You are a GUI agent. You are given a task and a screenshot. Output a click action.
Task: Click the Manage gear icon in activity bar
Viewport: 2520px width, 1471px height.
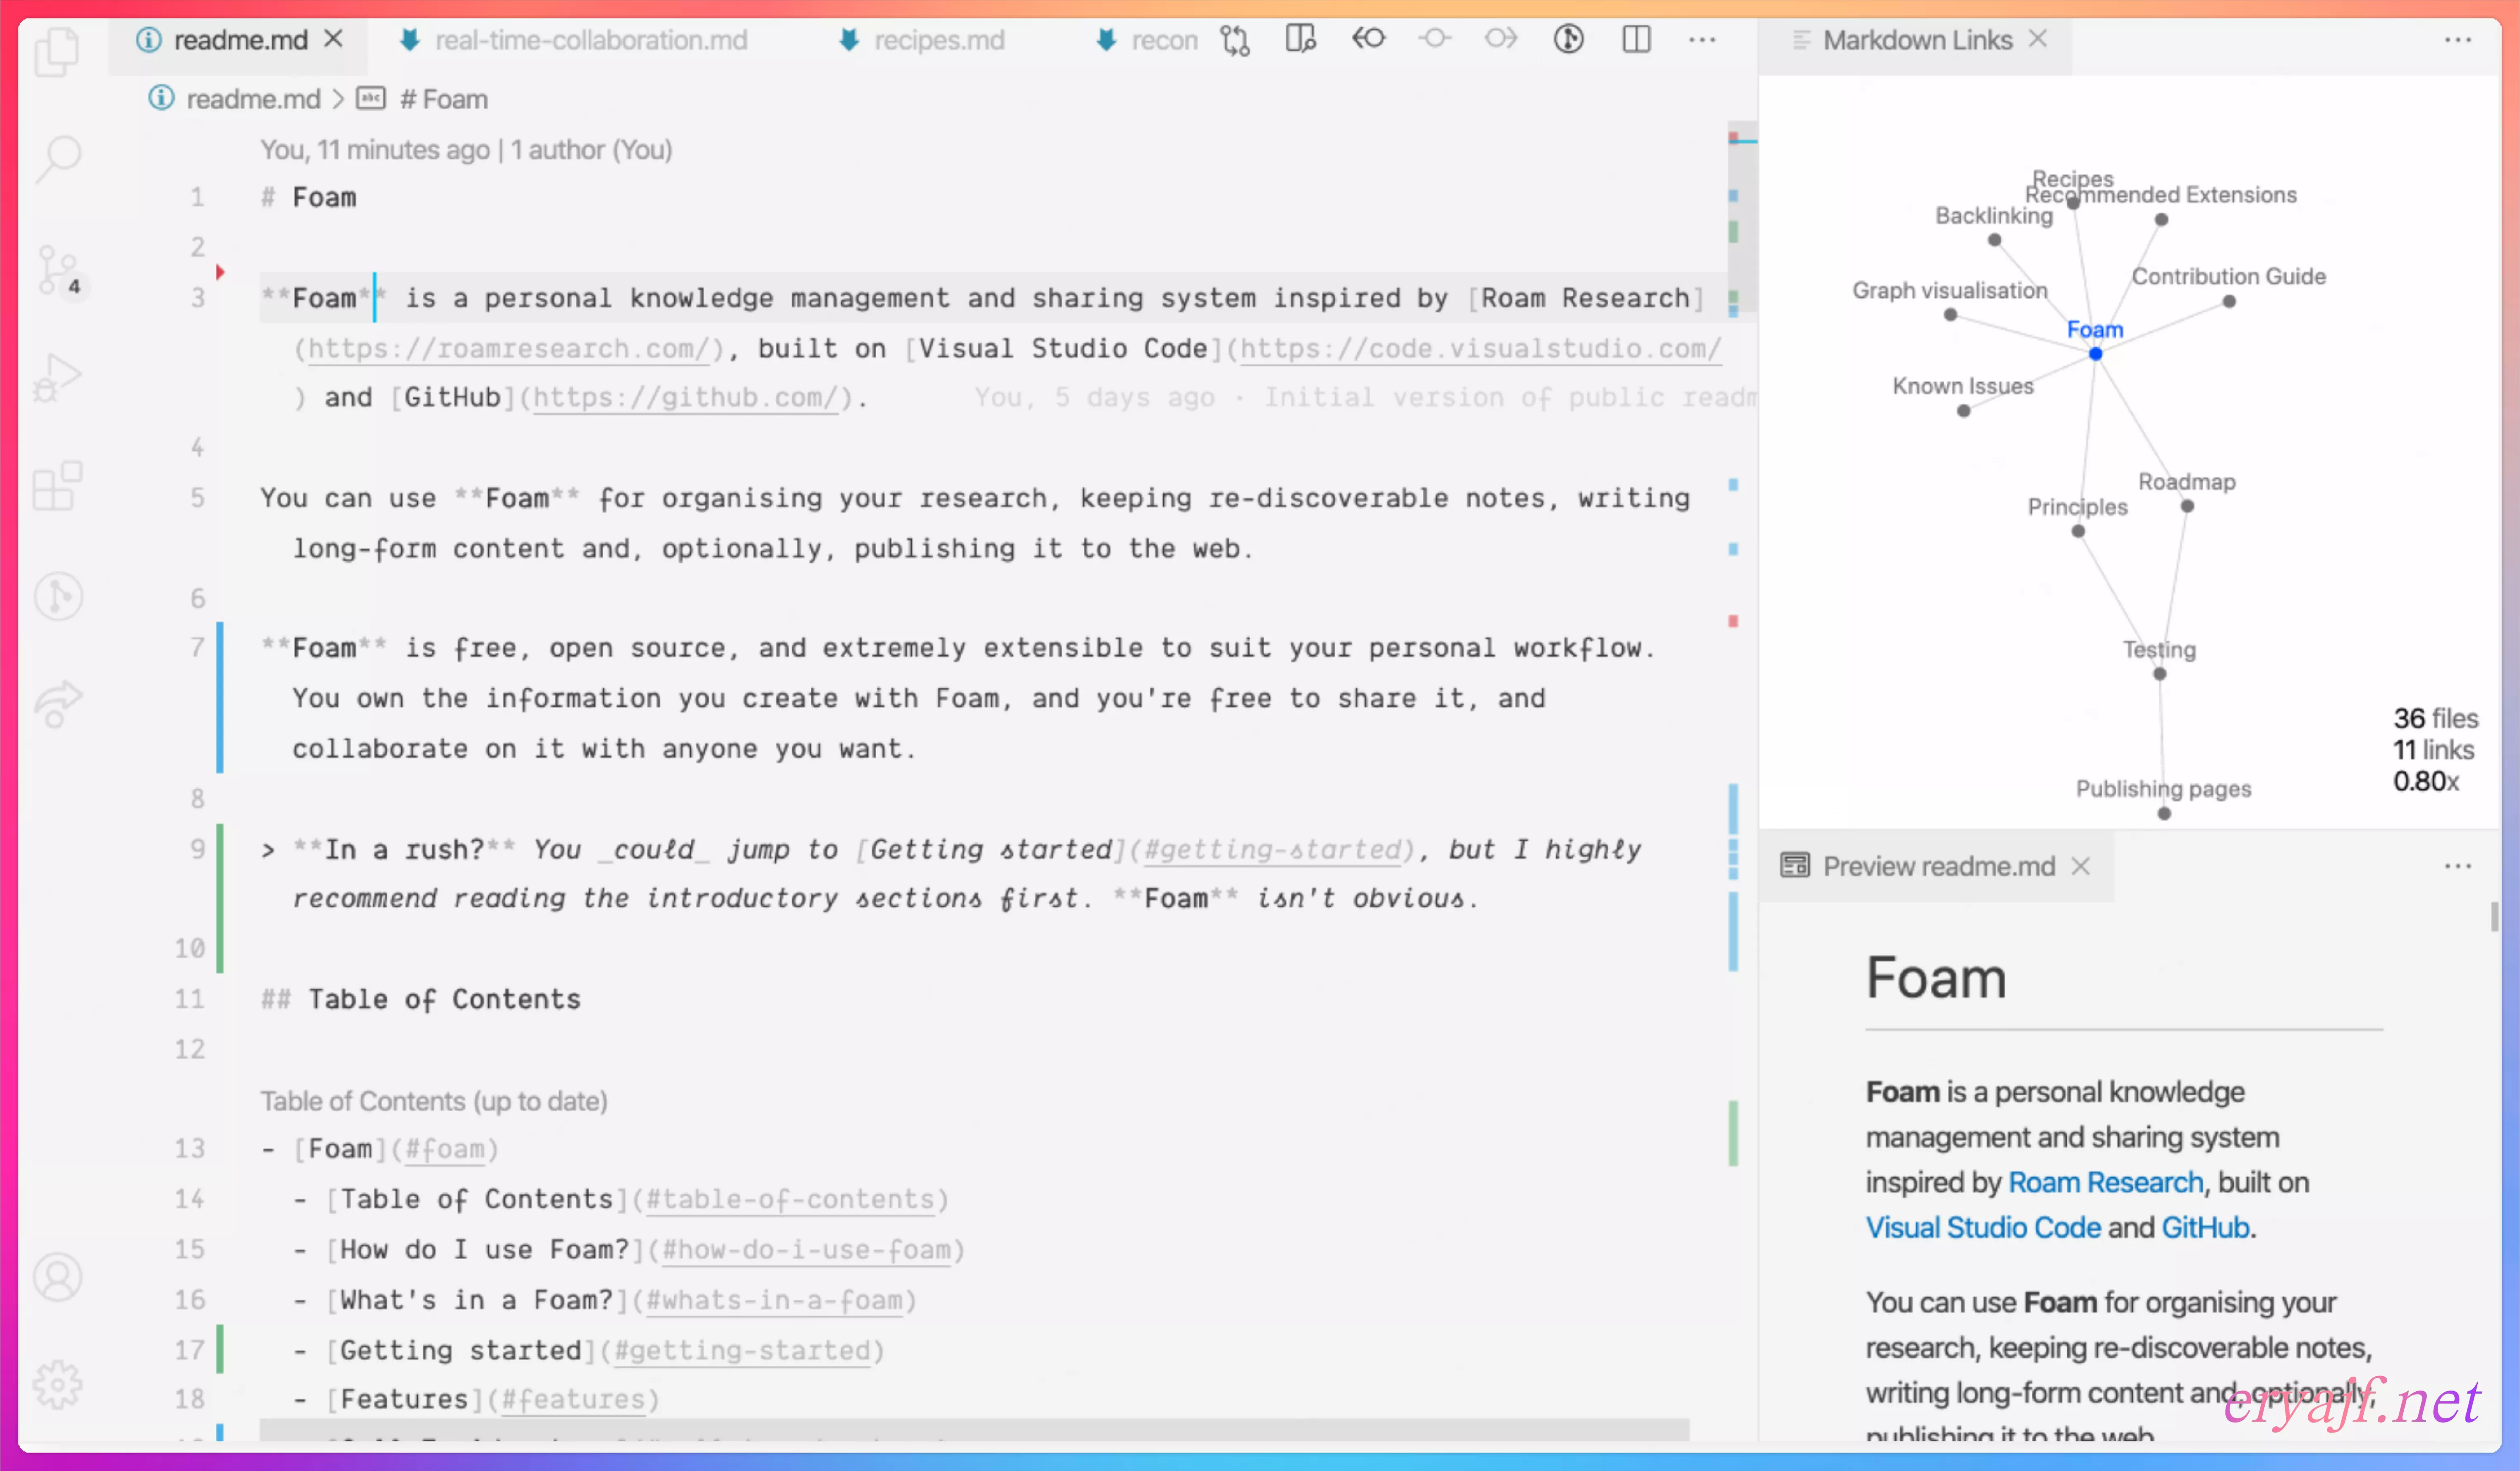click(x=58, y=1385)
